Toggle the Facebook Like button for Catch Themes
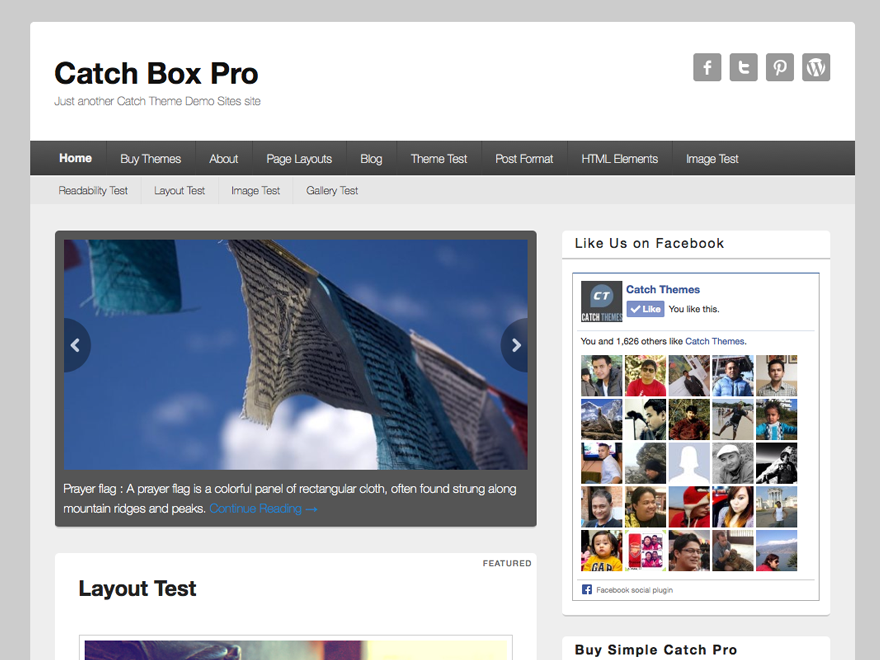Viewport: 880px width, 660px height. tap(645, 309)
